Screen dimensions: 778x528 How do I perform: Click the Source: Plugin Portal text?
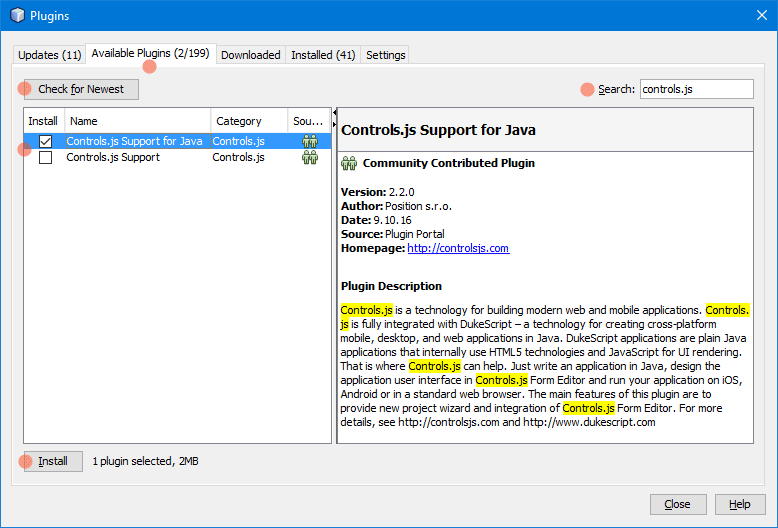[x=392, y=234]
